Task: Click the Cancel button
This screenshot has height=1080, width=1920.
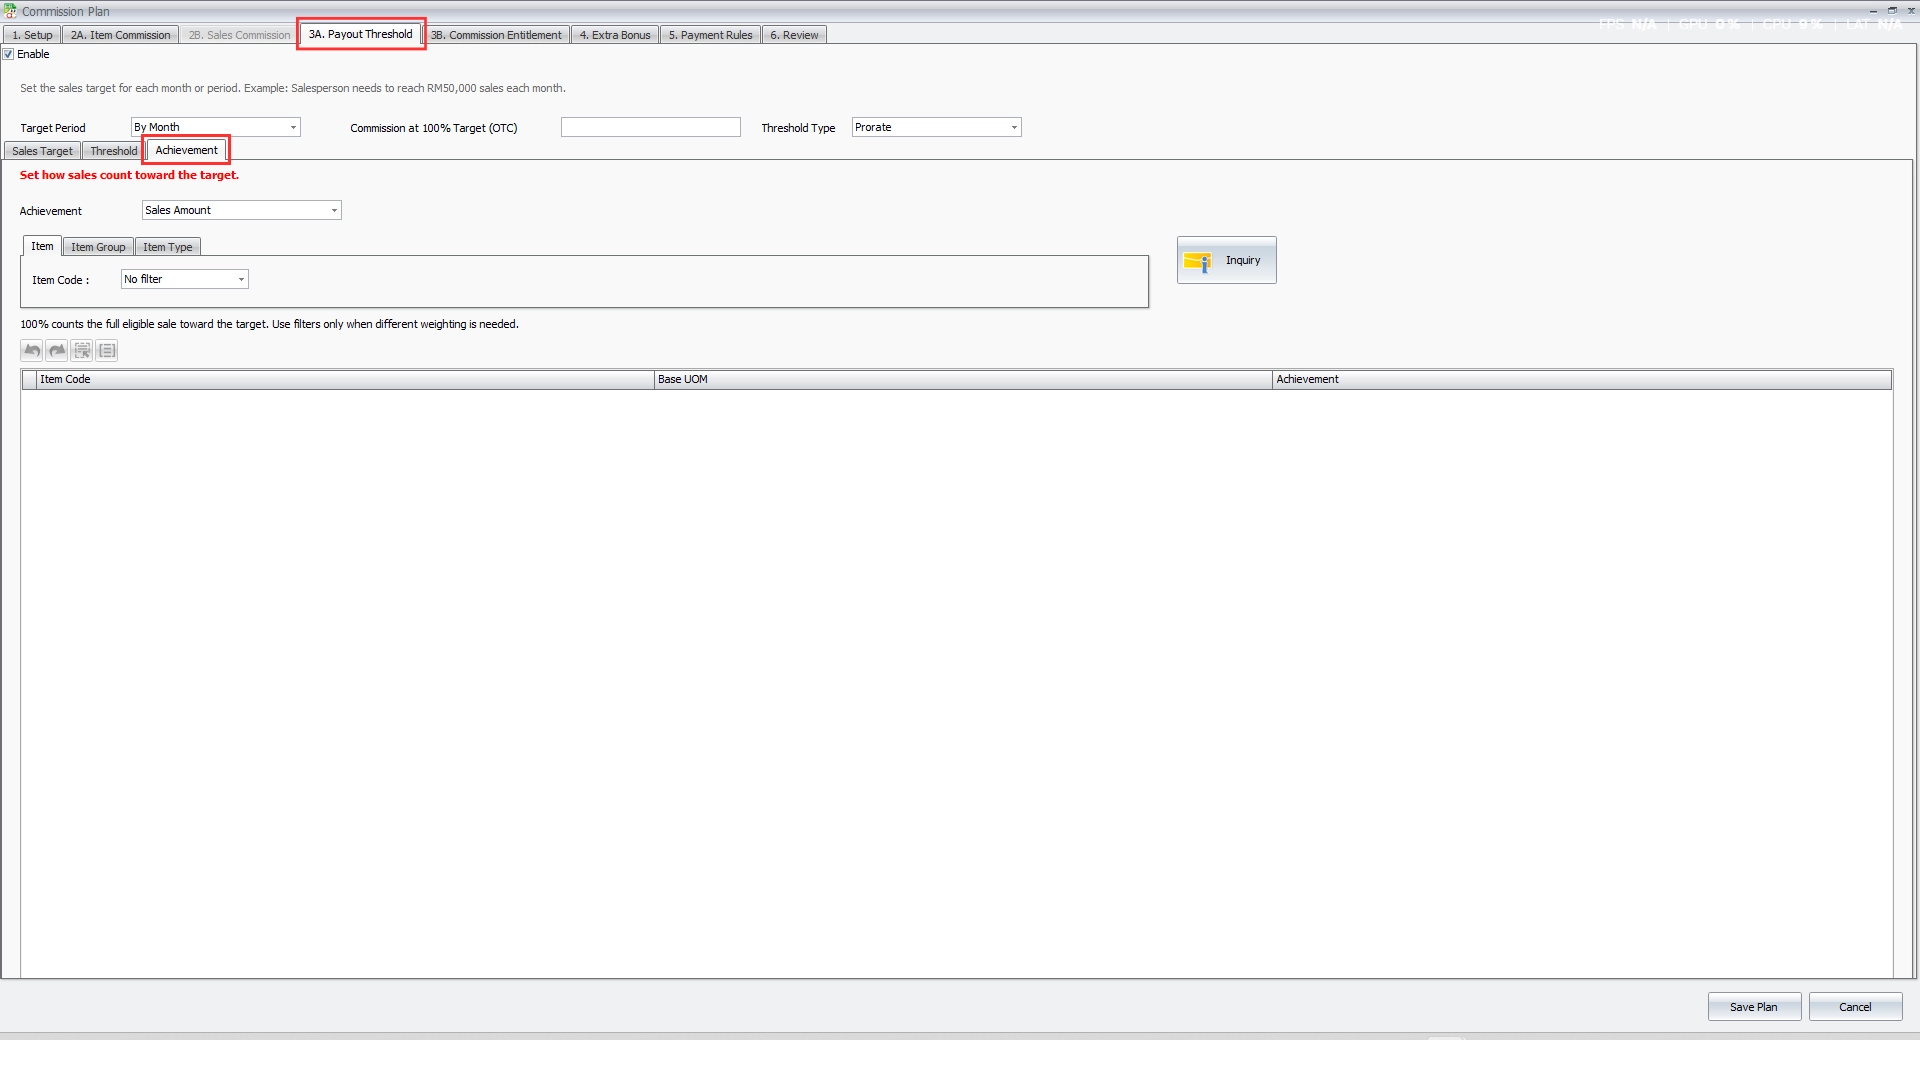Action: pos(1855,1007)
